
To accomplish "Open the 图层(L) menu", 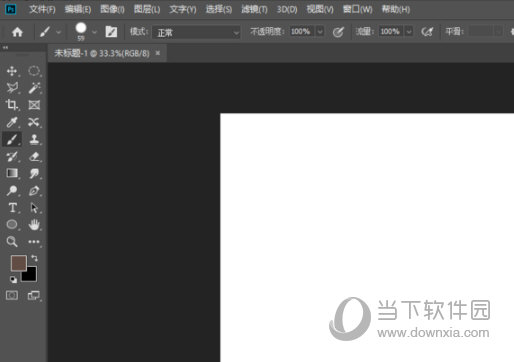I will (147, 9).
